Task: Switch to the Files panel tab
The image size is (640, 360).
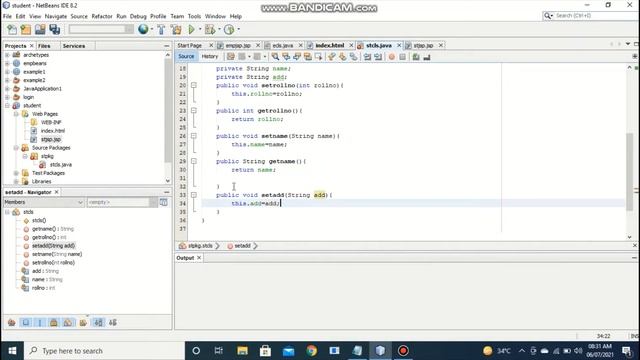Action: [x=44, y=46]
